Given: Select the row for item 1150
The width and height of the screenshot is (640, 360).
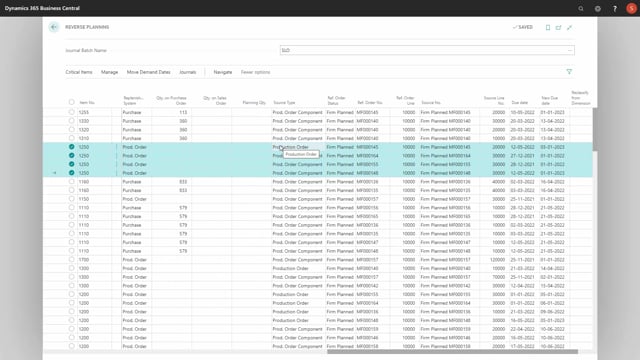Looking at the screenshot, I should point(71,199).
